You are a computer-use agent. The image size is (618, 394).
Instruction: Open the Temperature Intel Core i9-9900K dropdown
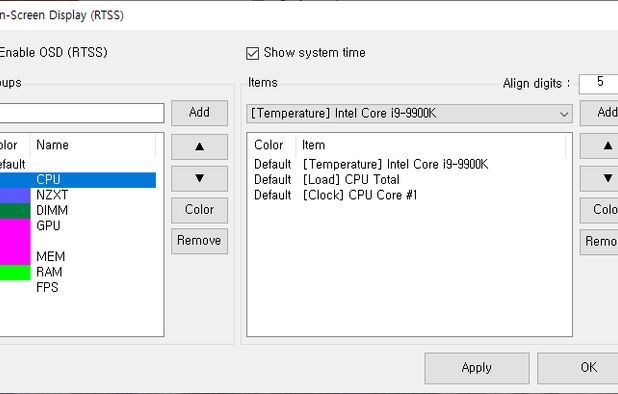point(409,113)
